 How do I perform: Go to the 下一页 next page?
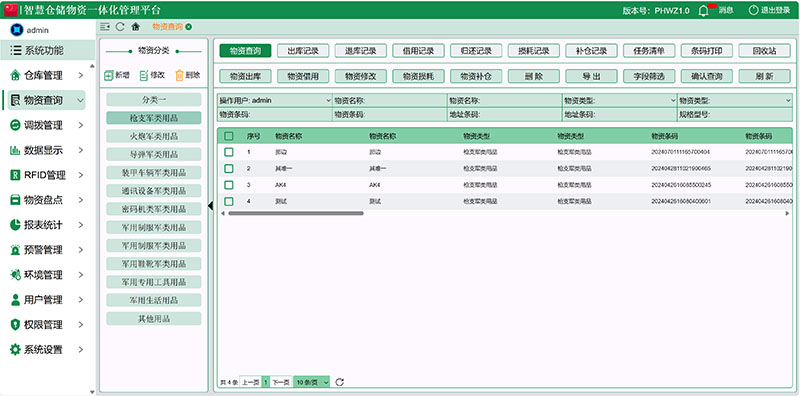tap(281, 382)
